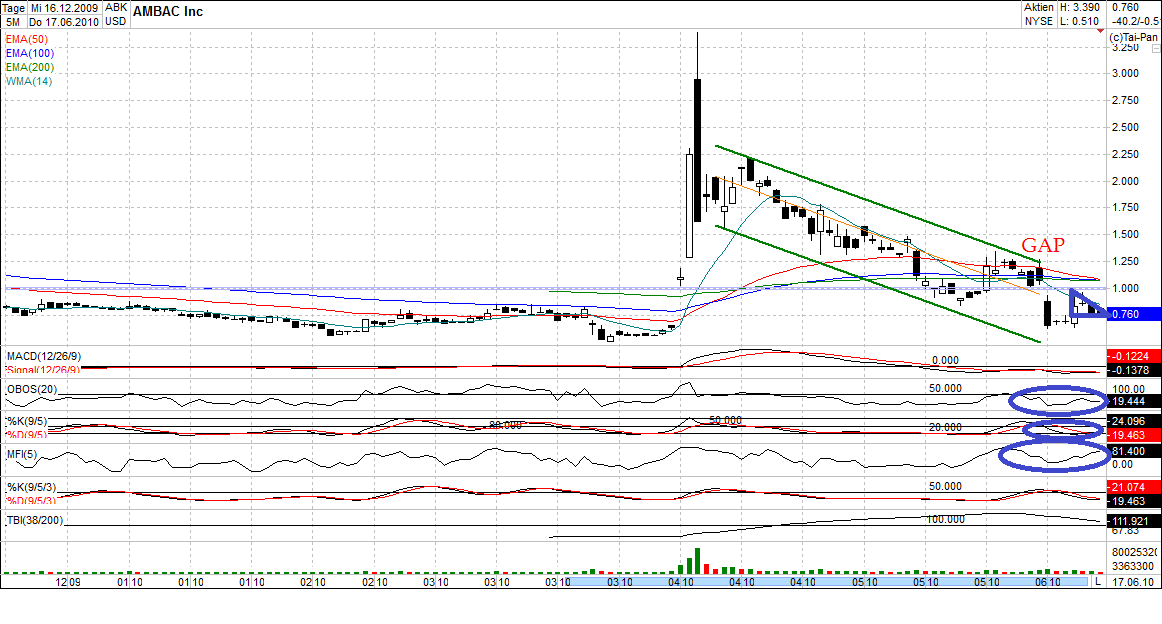This screenshot has width=1162, height=624.
Task: Click the 100.00 OBOS axis value
Action: (1129, 389)
